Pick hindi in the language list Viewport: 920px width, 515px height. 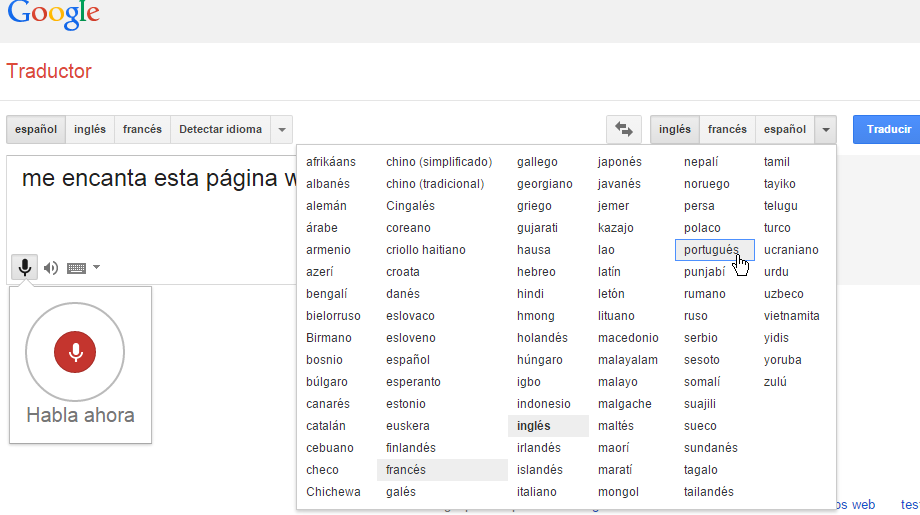click(530, 294)
